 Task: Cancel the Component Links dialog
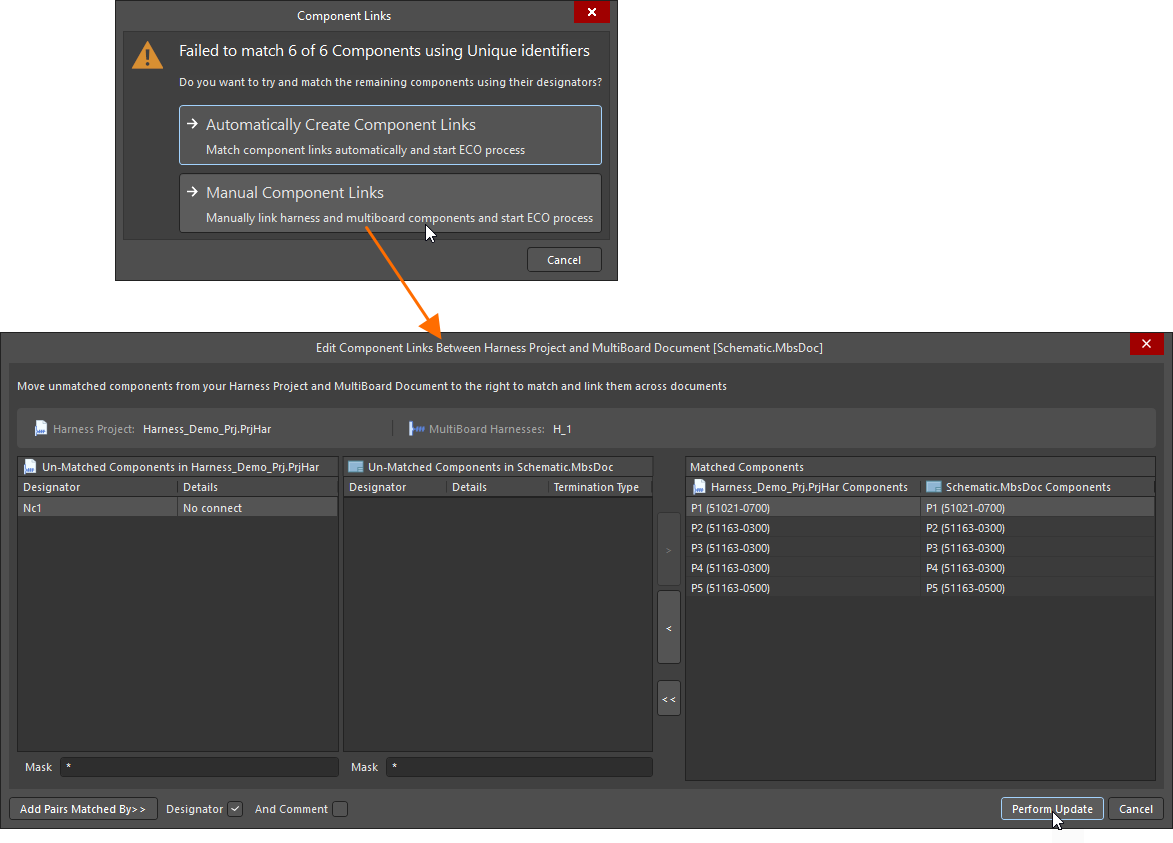[x=564, y=260]
